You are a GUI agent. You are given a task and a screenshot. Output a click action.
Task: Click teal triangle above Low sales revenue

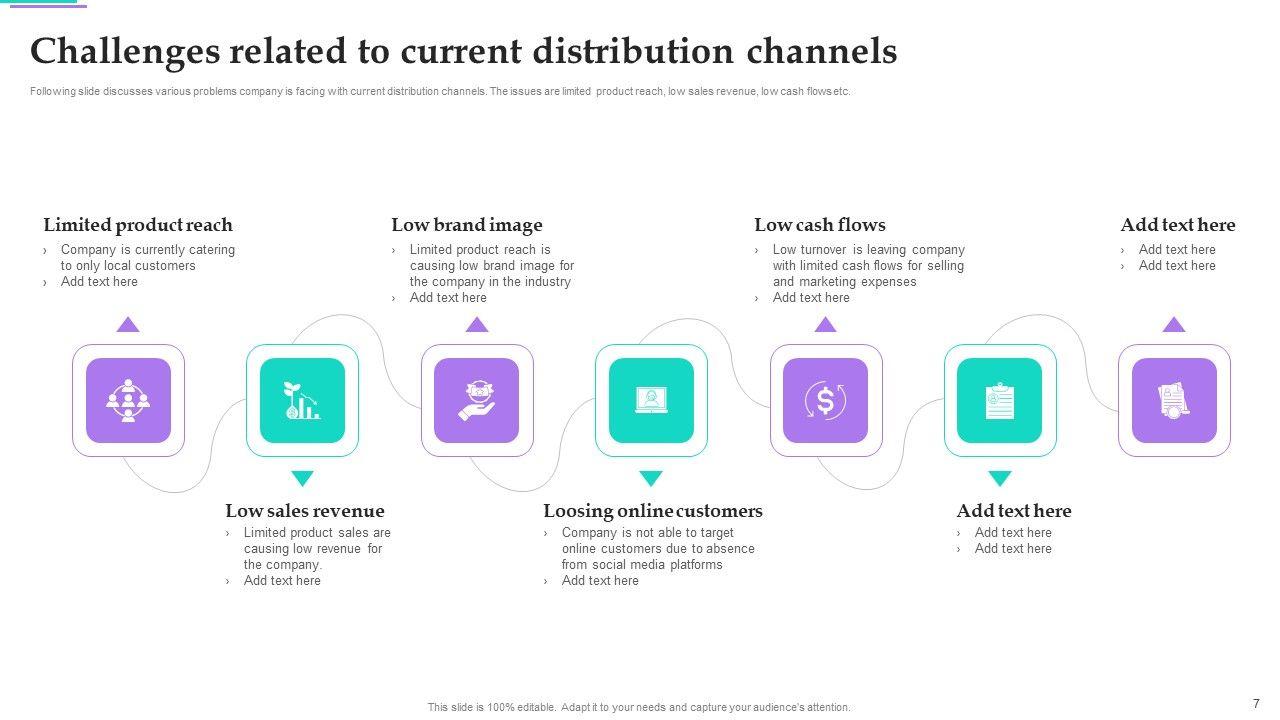point(302,479)
